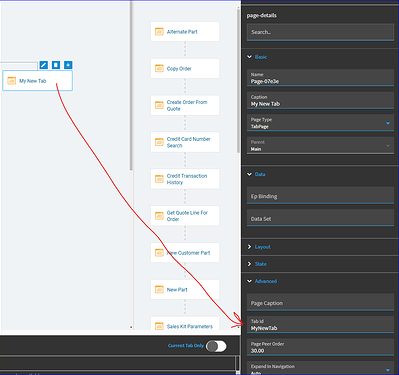Click the Ep Binding input field
This screenshot has width=399, height=375.
320,195
